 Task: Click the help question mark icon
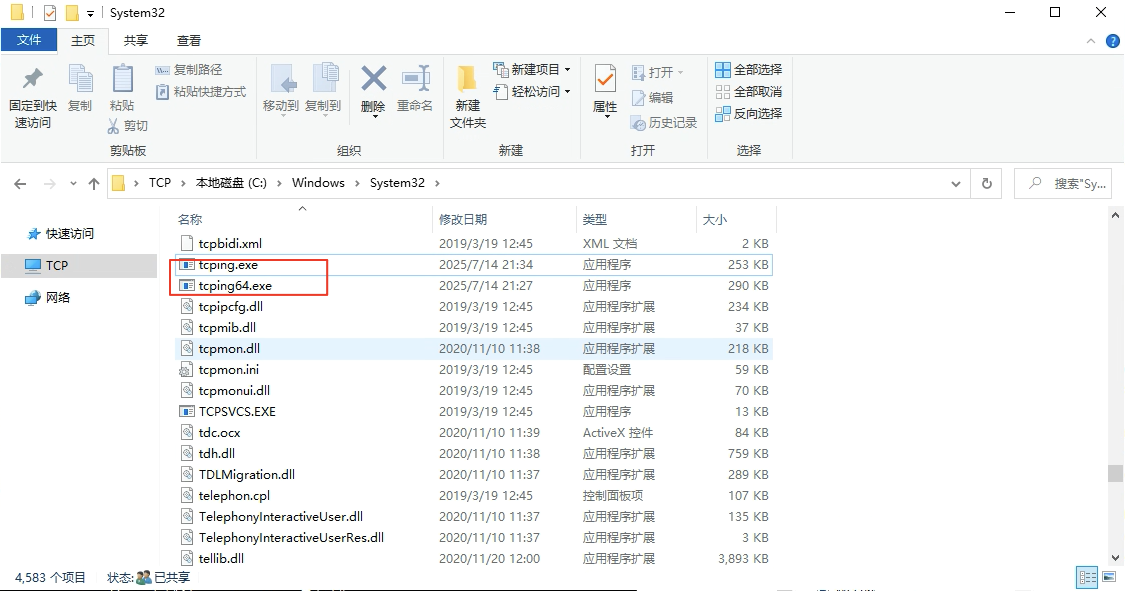point(1112,41)
